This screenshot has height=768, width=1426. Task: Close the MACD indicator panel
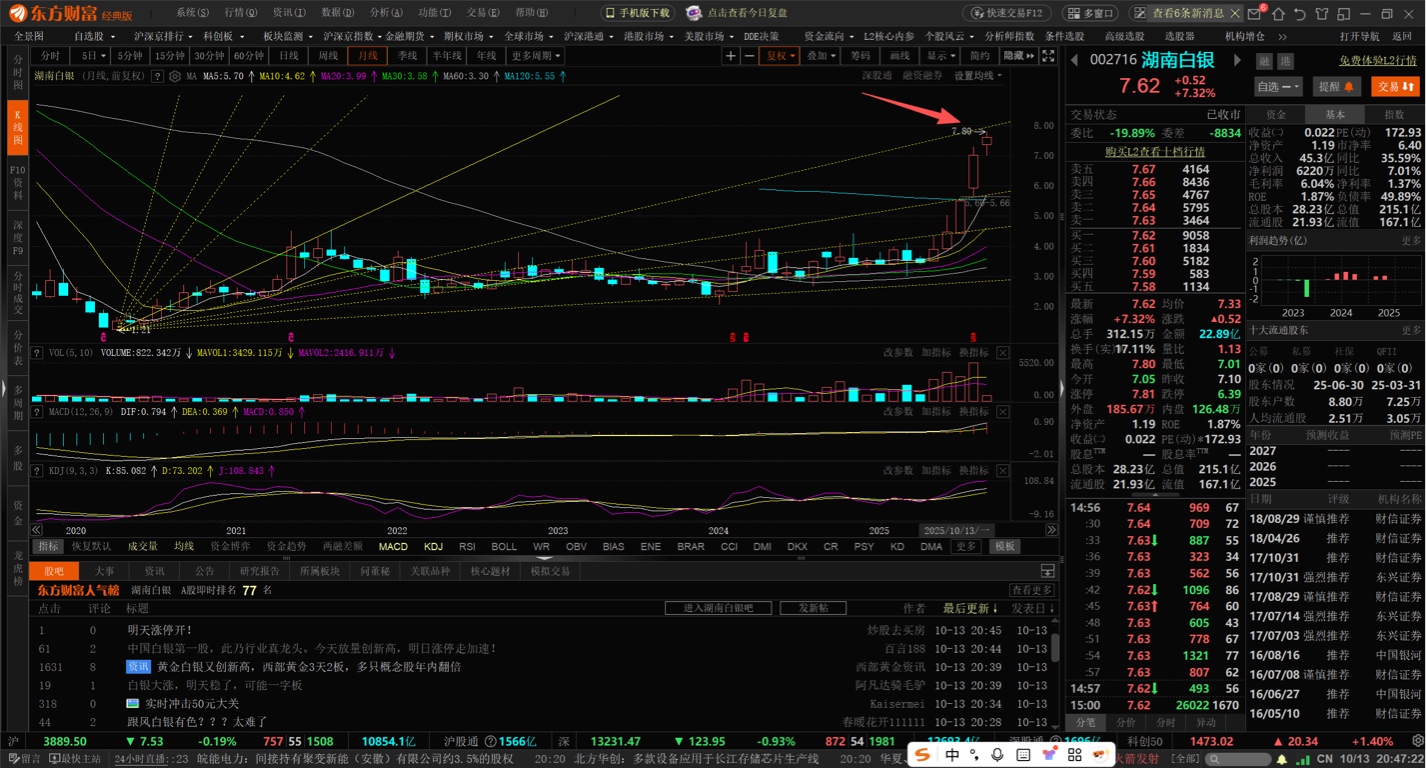(1003, 411)
